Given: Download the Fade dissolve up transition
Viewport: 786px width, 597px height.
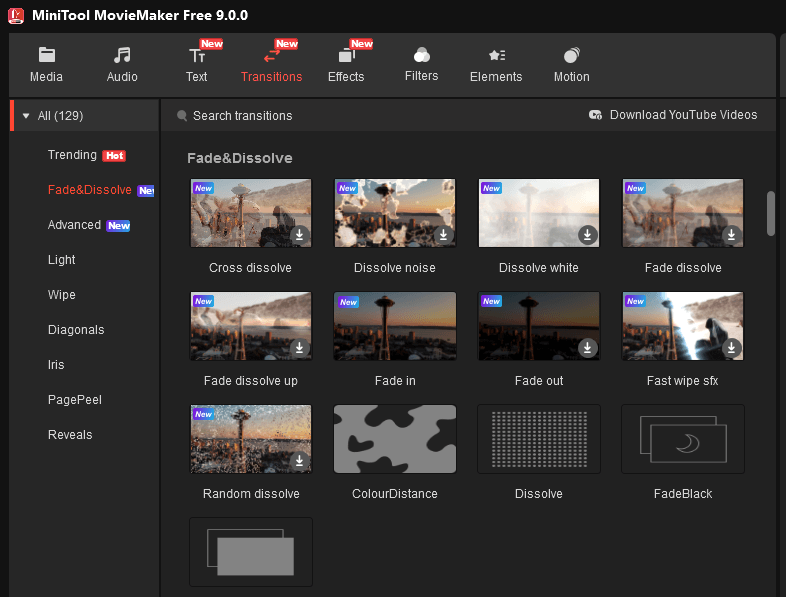Looking at the screenshot, I should [x=299, y=347].
